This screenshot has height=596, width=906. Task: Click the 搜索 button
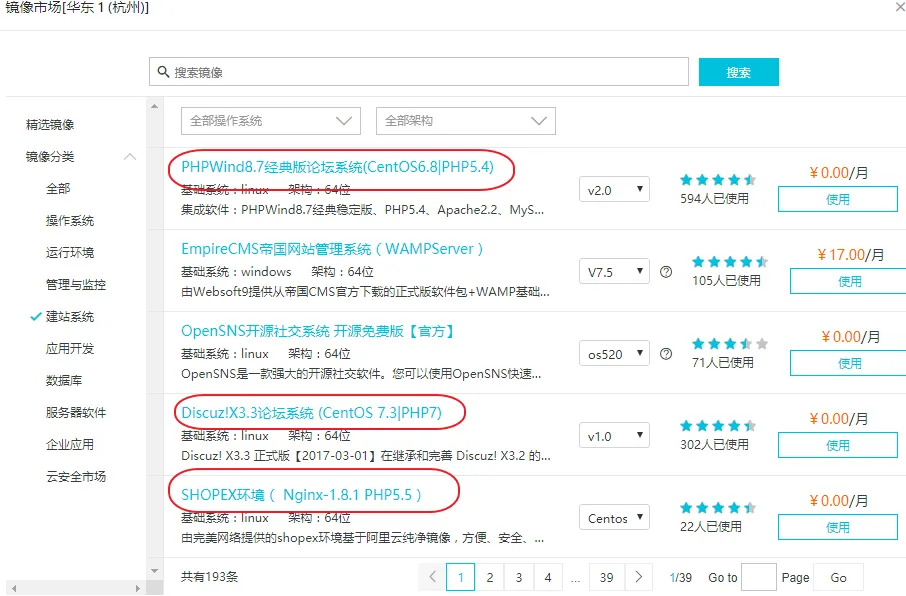[x=738, y=72]
